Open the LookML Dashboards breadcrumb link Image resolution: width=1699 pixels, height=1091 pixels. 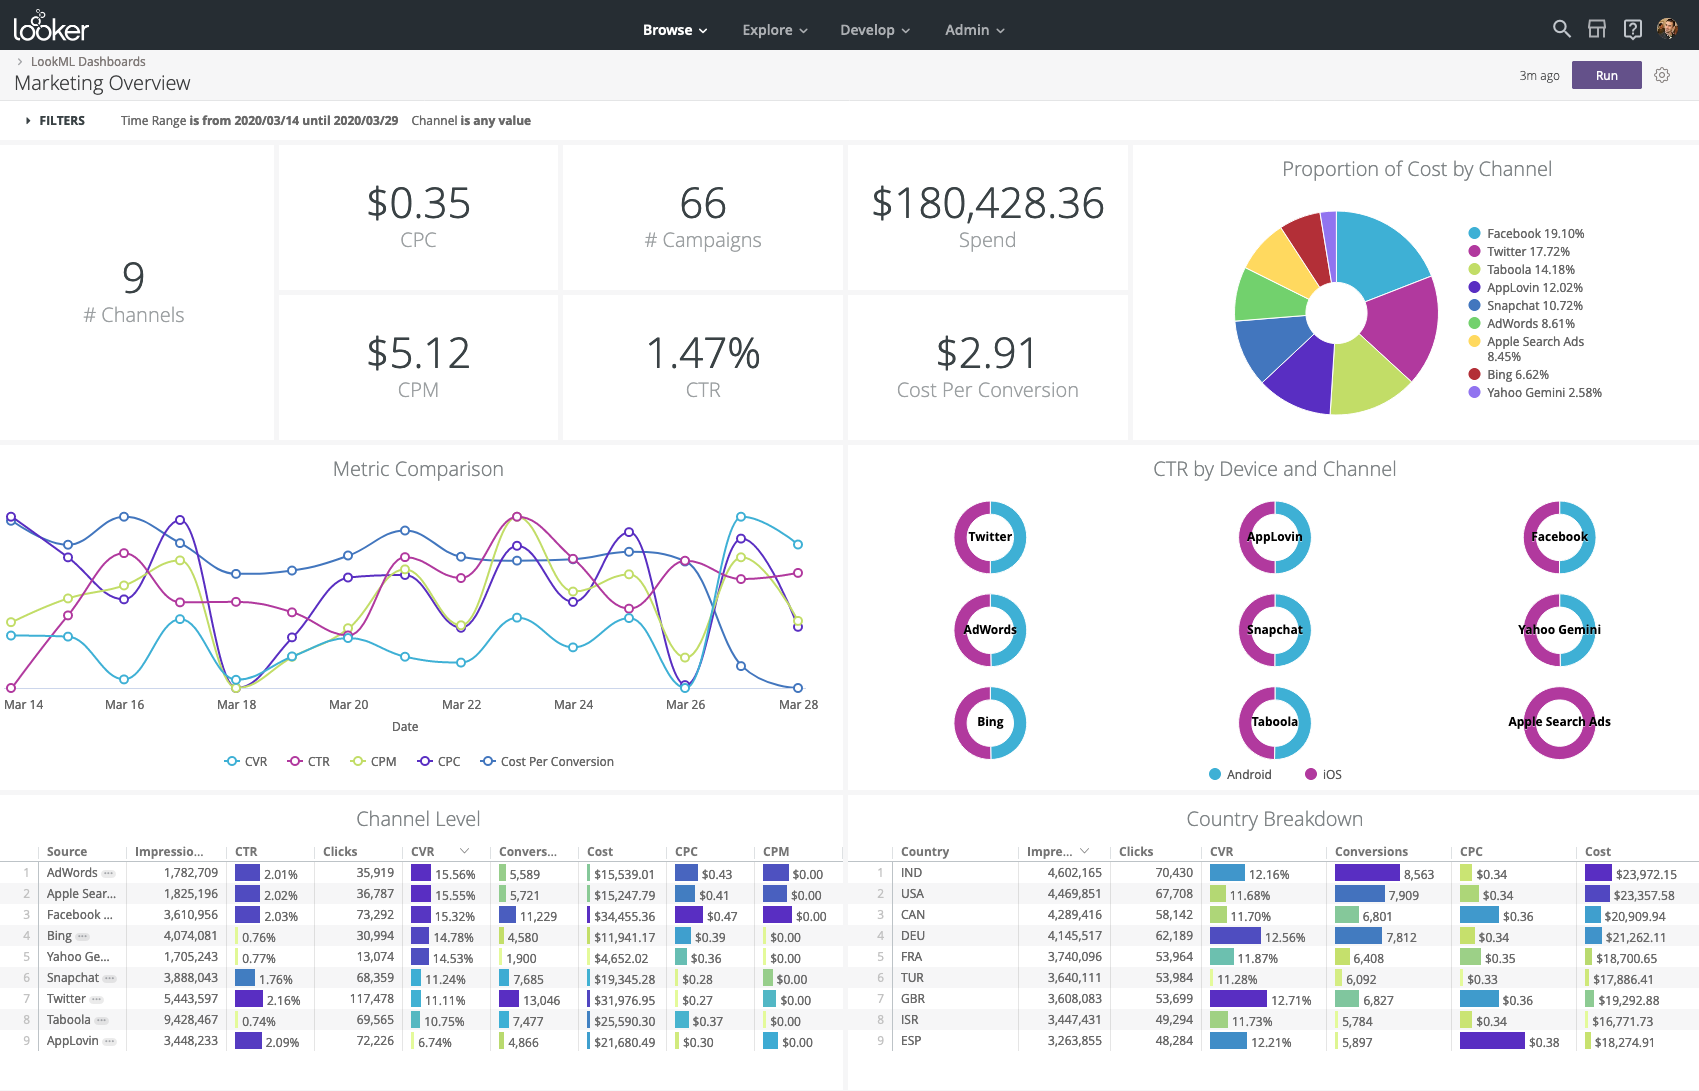89,61
